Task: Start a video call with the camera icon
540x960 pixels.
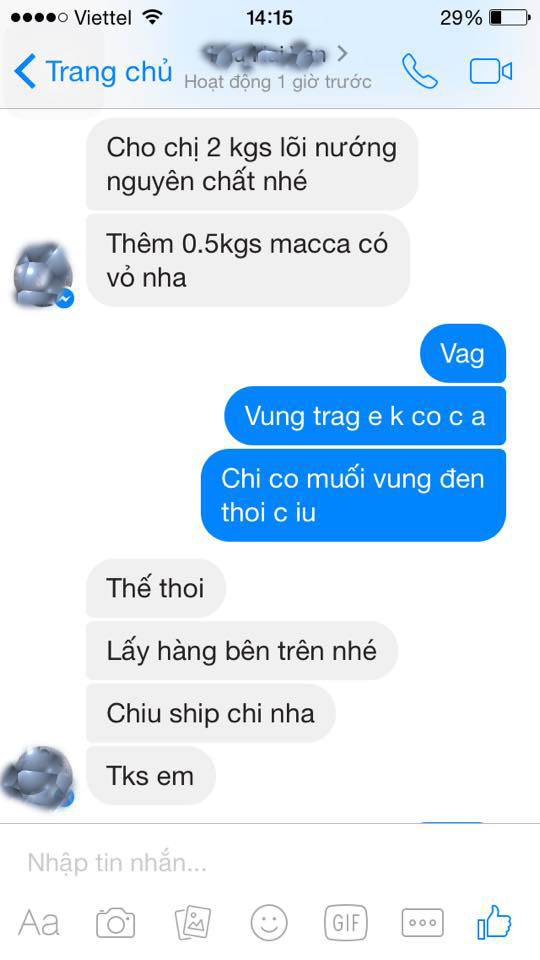Action: tap(490, 72)
